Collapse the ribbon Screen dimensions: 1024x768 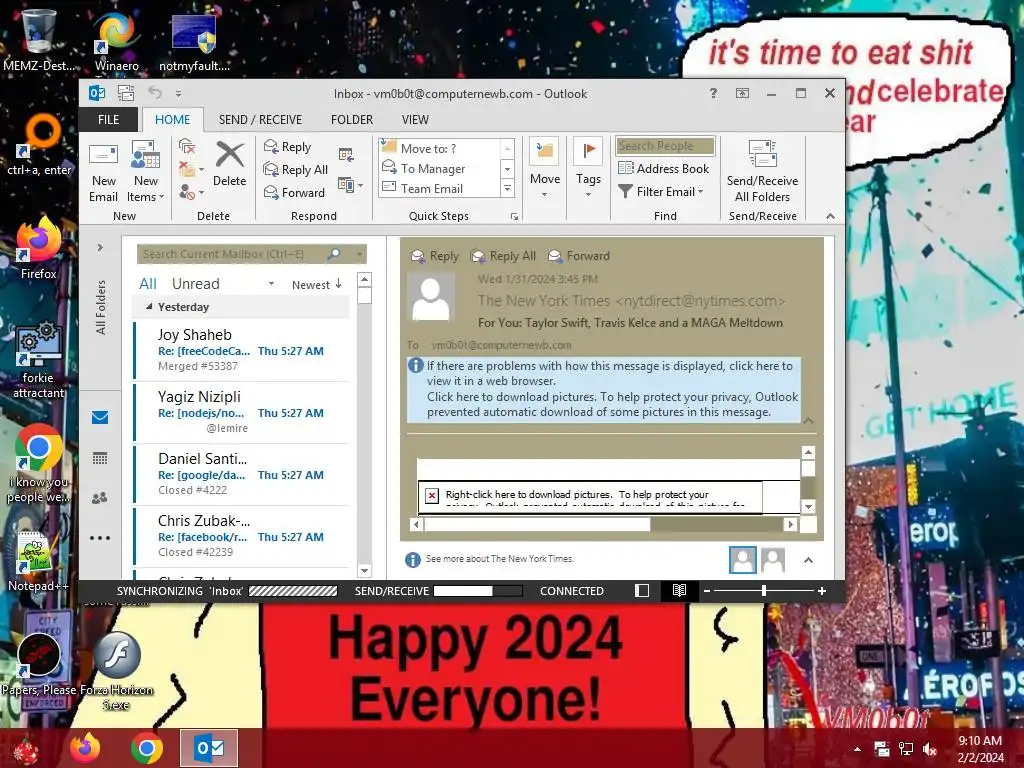[x=830, y=216]
